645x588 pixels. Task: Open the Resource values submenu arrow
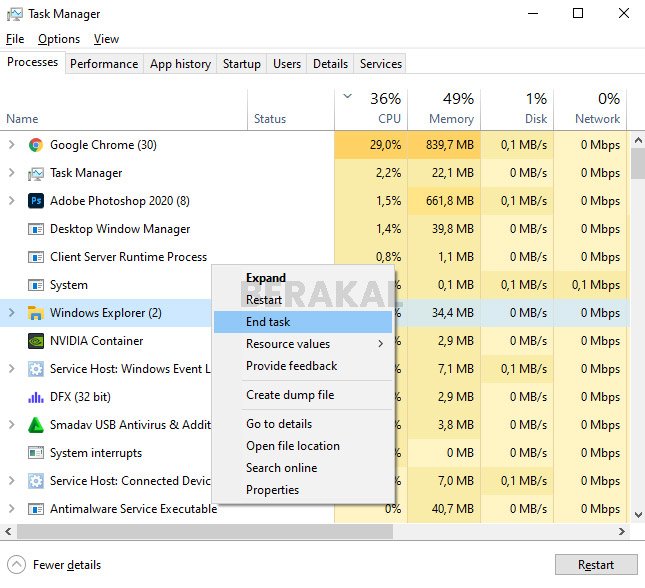tap(381, 344)
